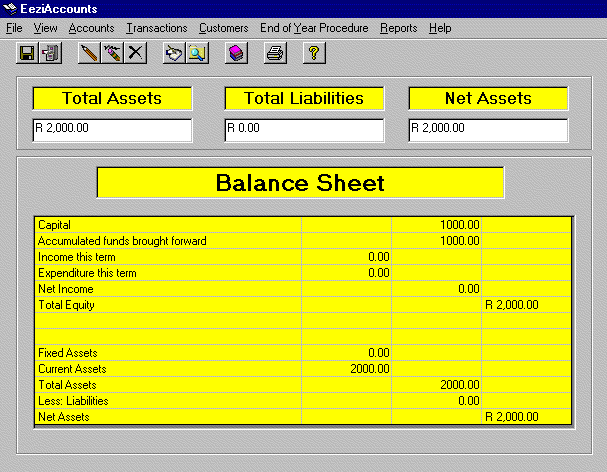Click the Total Equity R 2,000.00 cell

pyautogui.click(x=526, y=305)
